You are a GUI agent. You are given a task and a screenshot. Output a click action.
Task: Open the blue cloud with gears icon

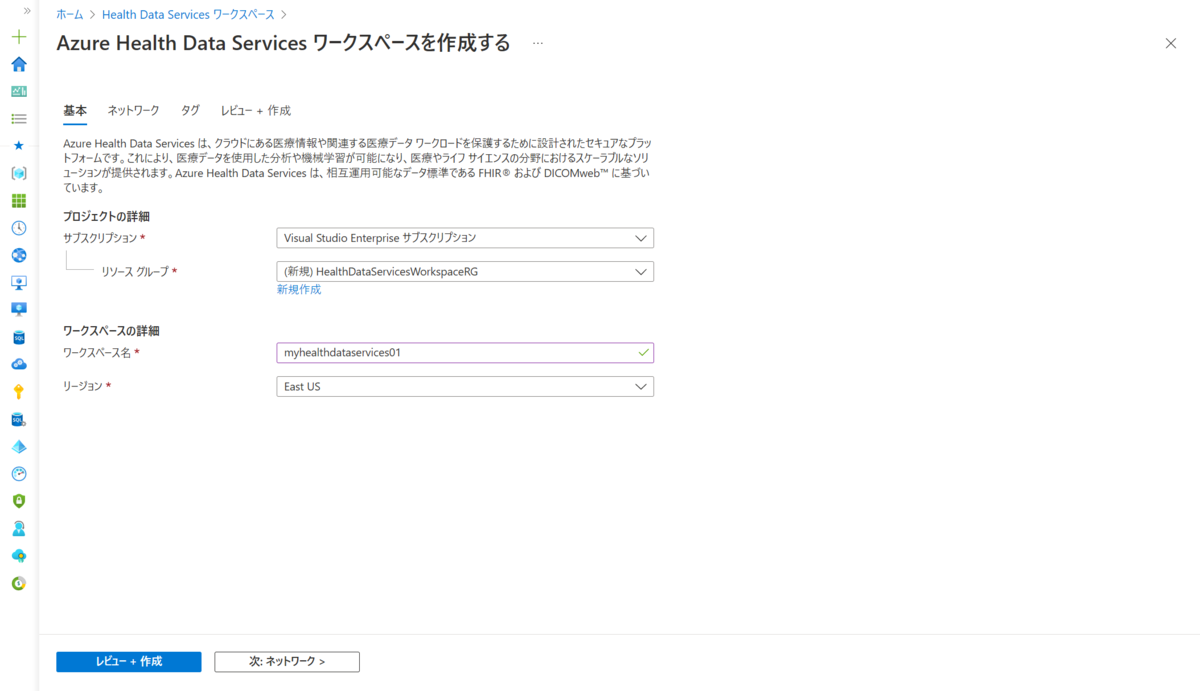(18, 364)
